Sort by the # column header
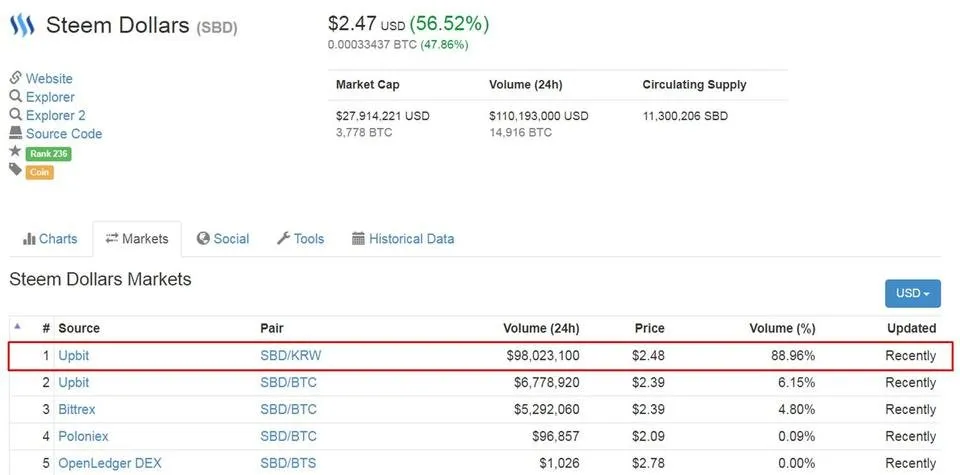The height and width of the screenshot is (475, 960). (46, 328)
